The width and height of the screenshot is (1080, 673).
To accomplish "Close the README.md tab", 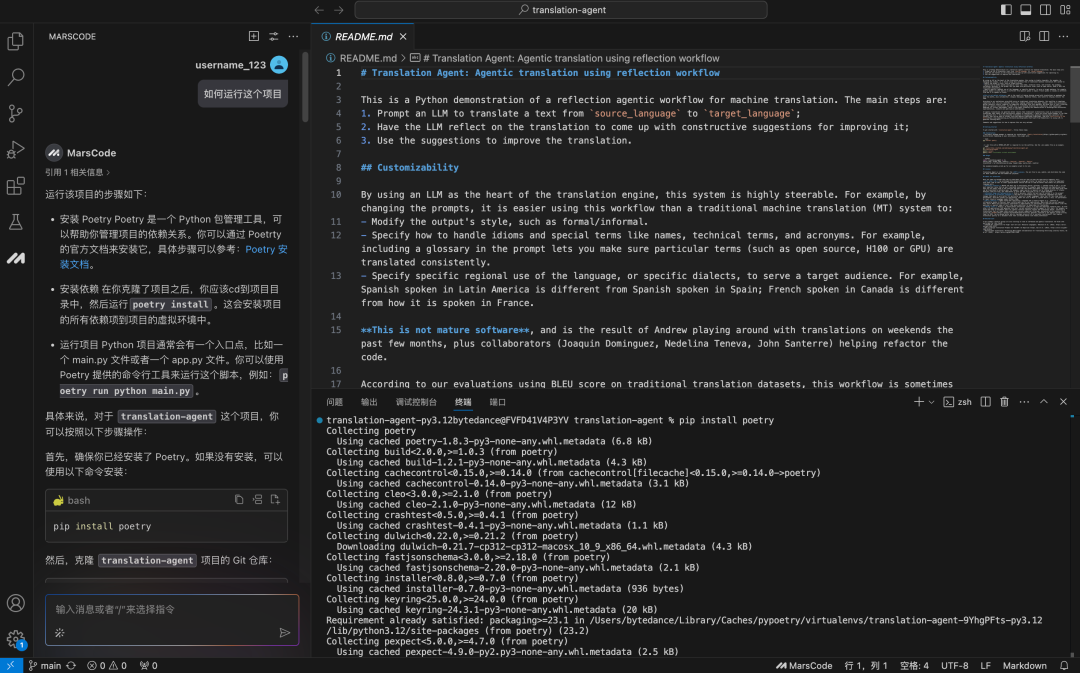I will [403, 37].
